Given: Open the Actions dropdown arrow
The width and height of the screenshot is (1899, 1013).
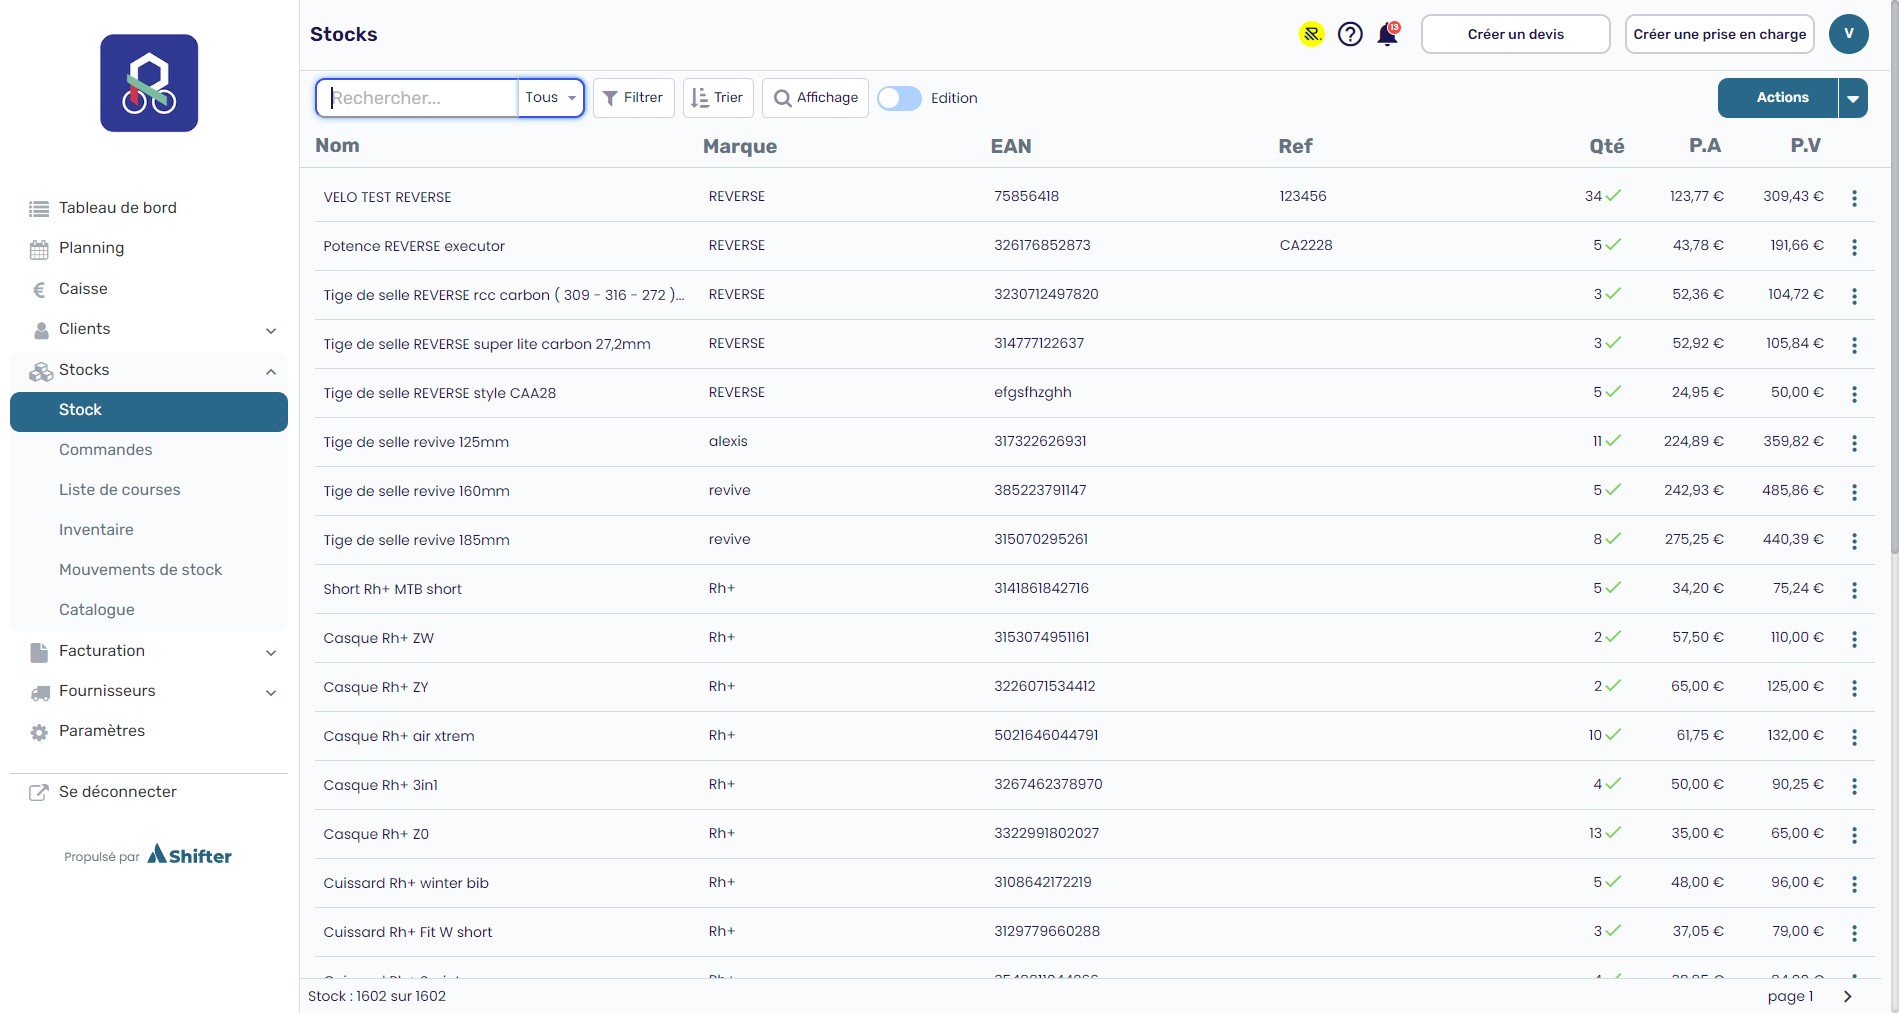Looking at the screenshot, I should click(1853, 98).
